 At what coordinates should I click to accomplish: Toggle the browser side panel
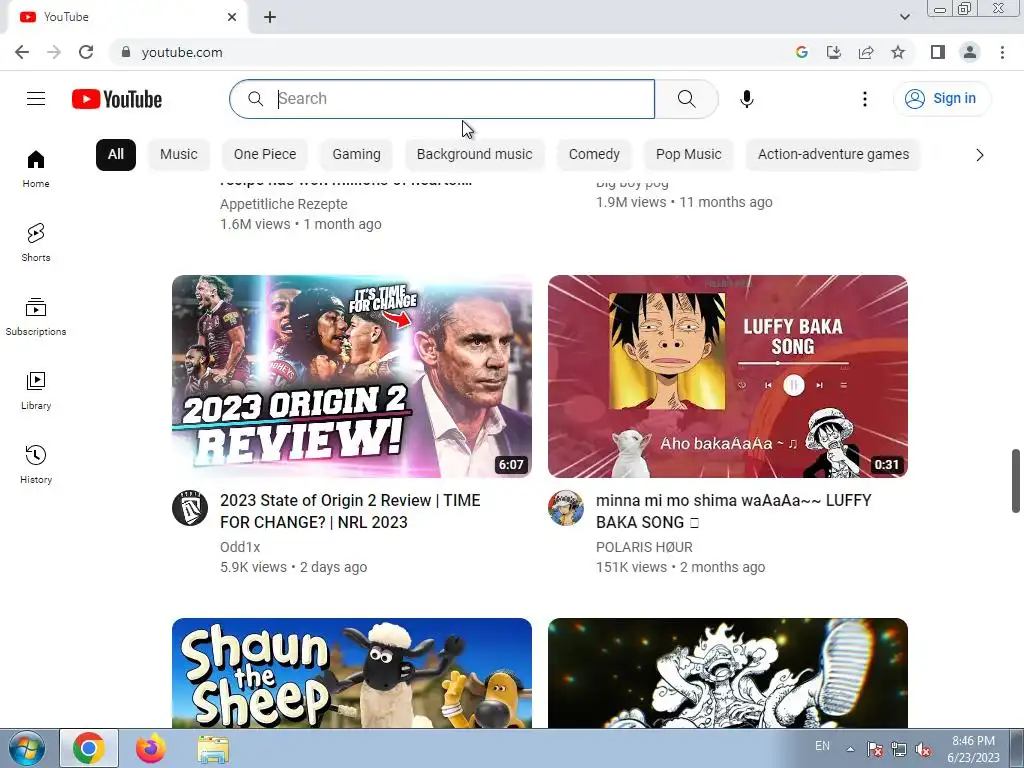pyautogui.click(x=938, y=52)
